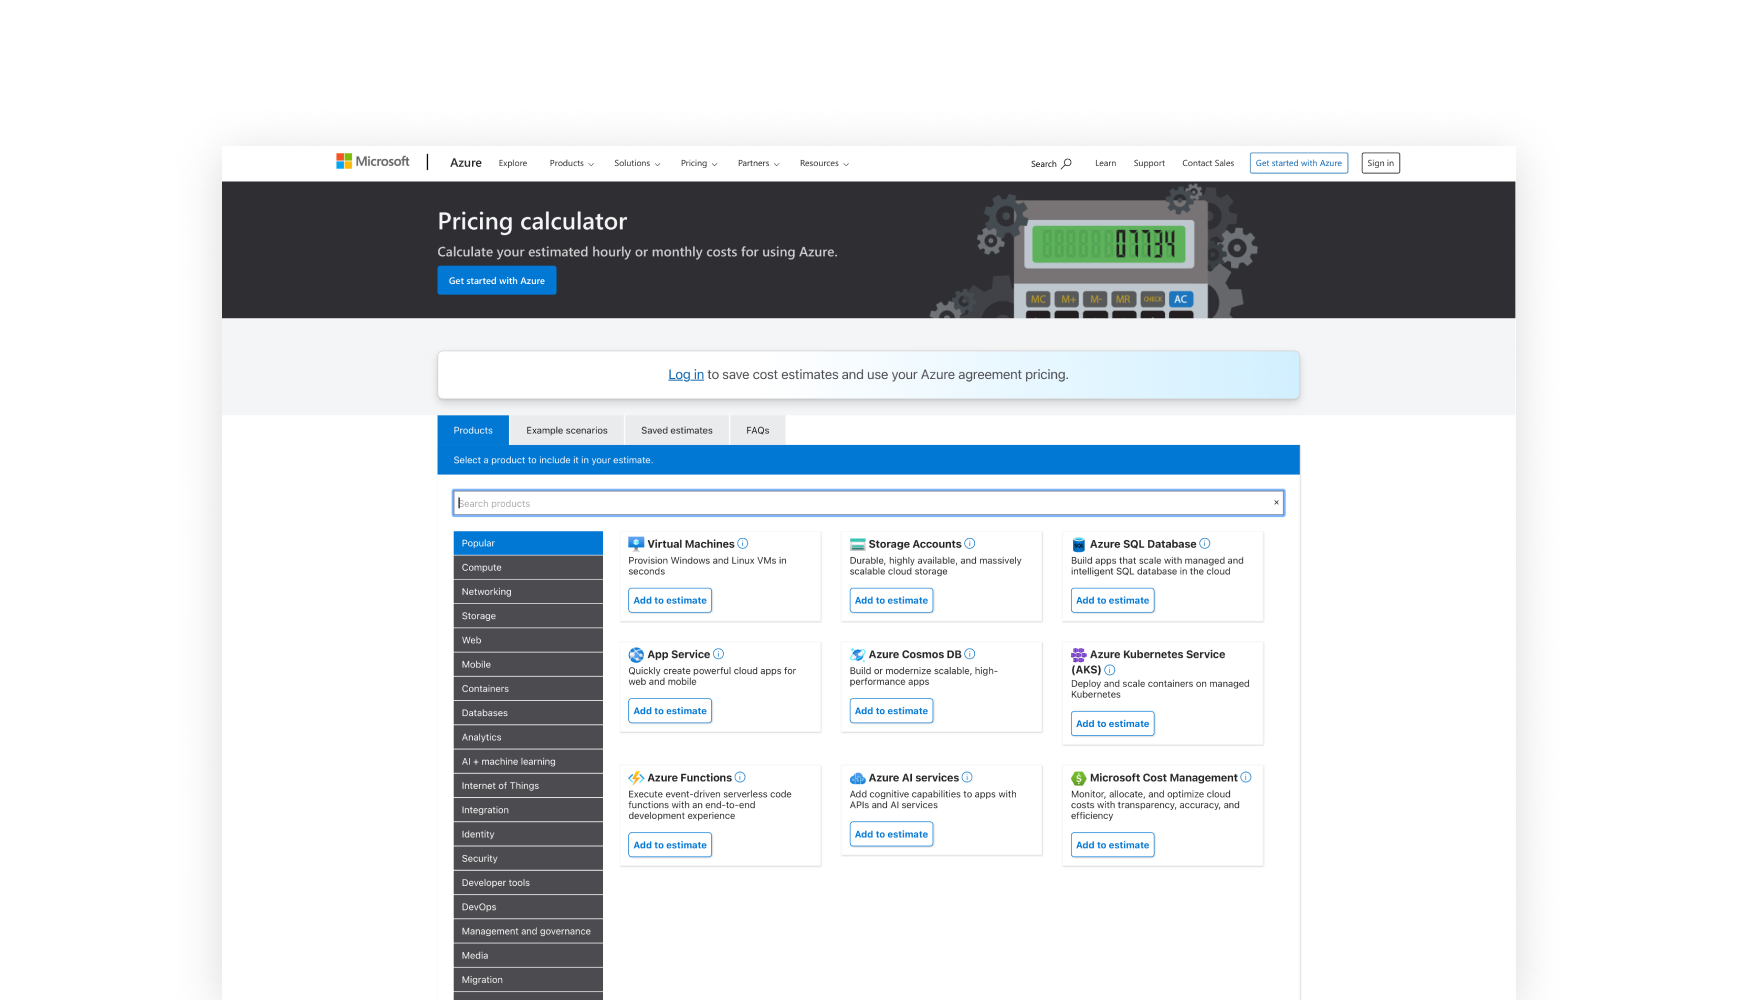Click the Azure brand link
1740x1000 pixels.
click(x=466, y=163)
